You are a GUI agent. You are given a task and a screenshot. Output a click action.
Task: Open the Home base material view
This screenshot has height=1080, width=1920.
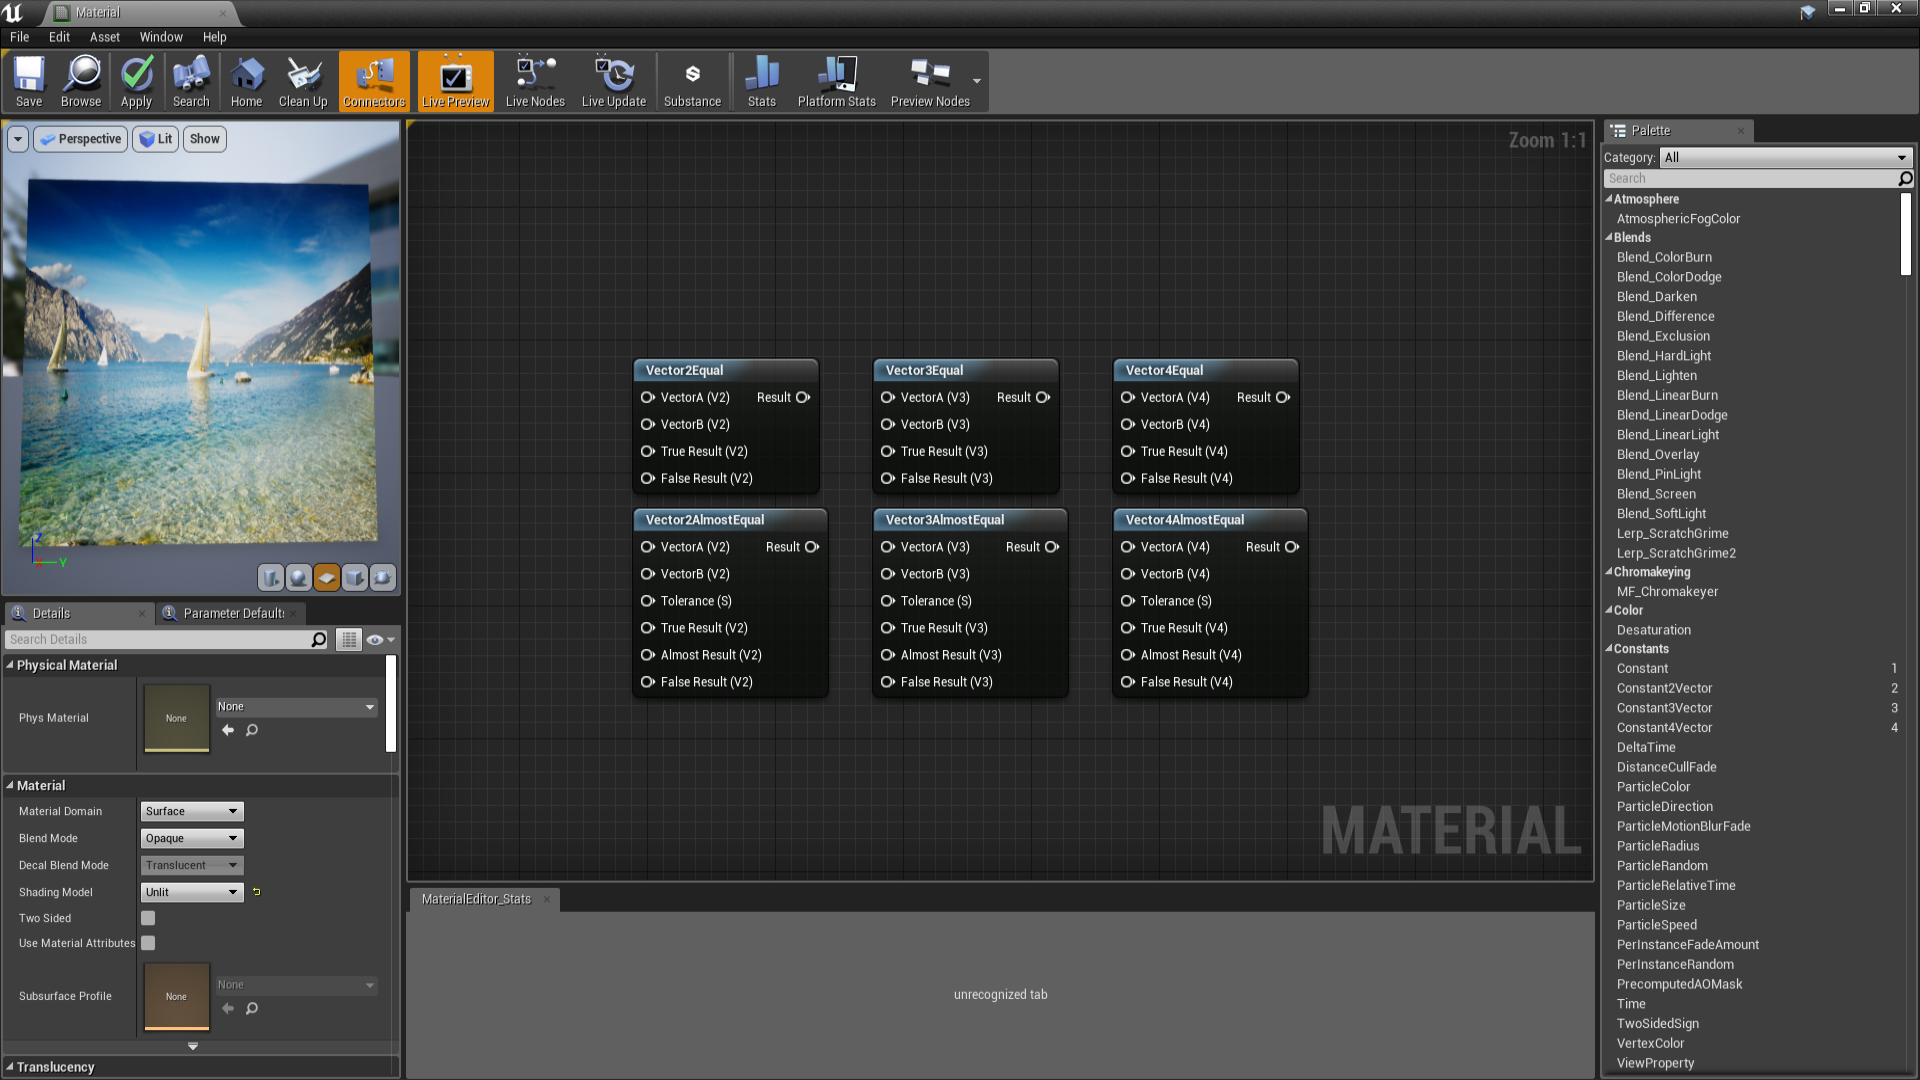click(x=246, y=80)
